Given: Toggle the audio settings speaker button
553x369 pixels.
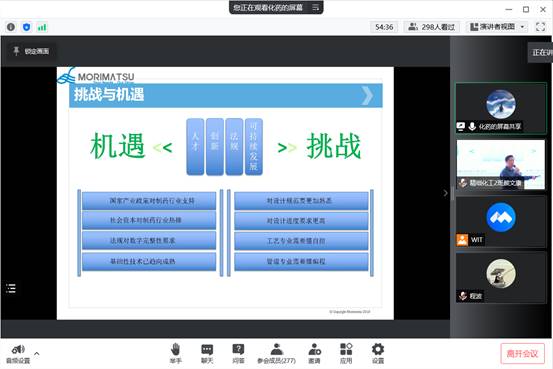Looking at the screenshot, I should (x=18, y=353).
